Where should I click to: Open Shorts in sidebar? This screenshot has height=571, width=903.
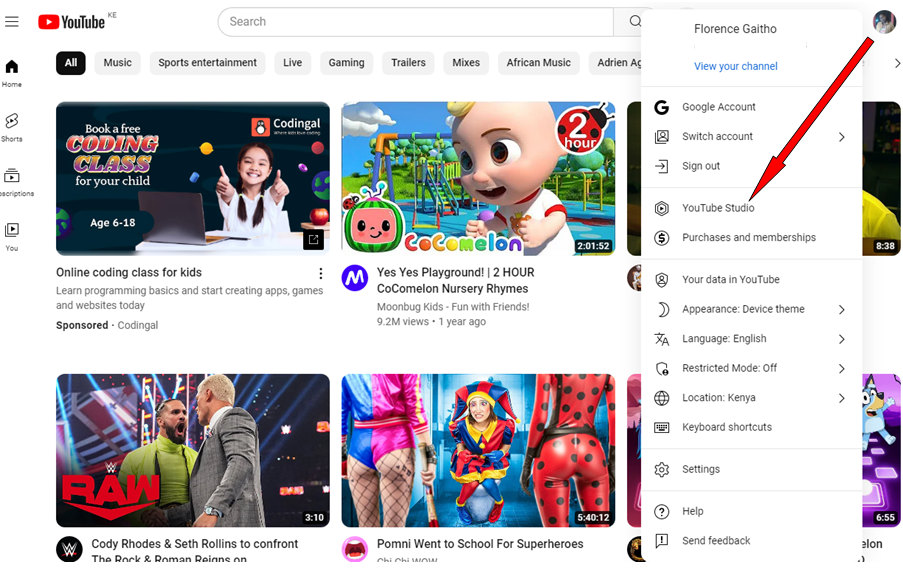click(12, 127)
